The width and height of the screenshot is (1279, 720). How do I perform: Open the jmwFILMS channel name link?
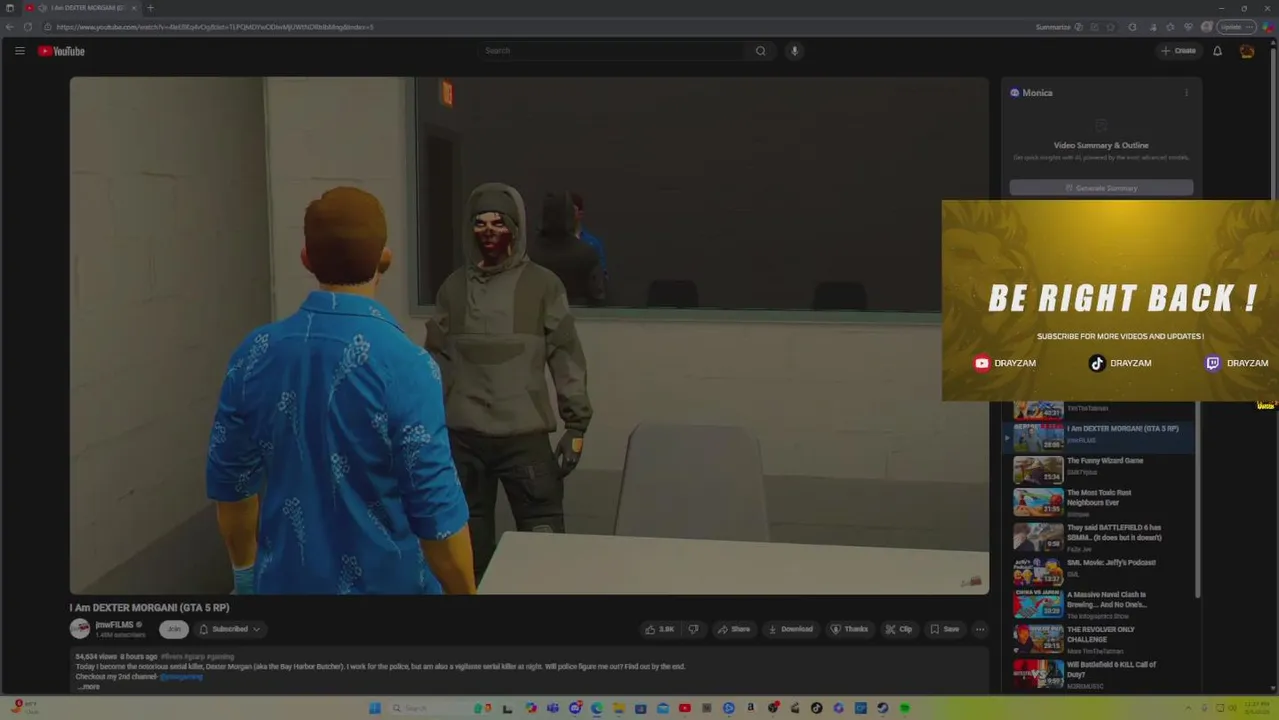[114, 625]
